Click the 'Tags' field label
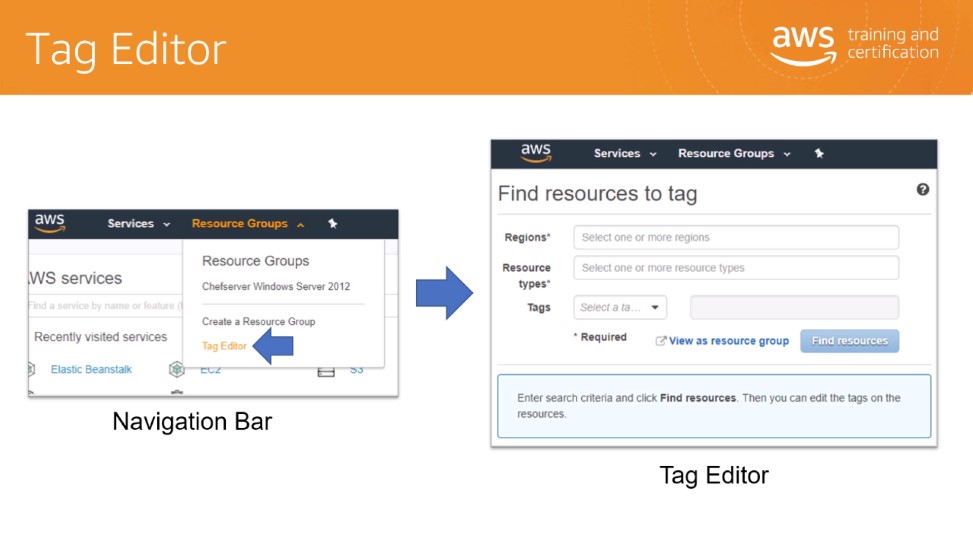 [x=539, y=307]
